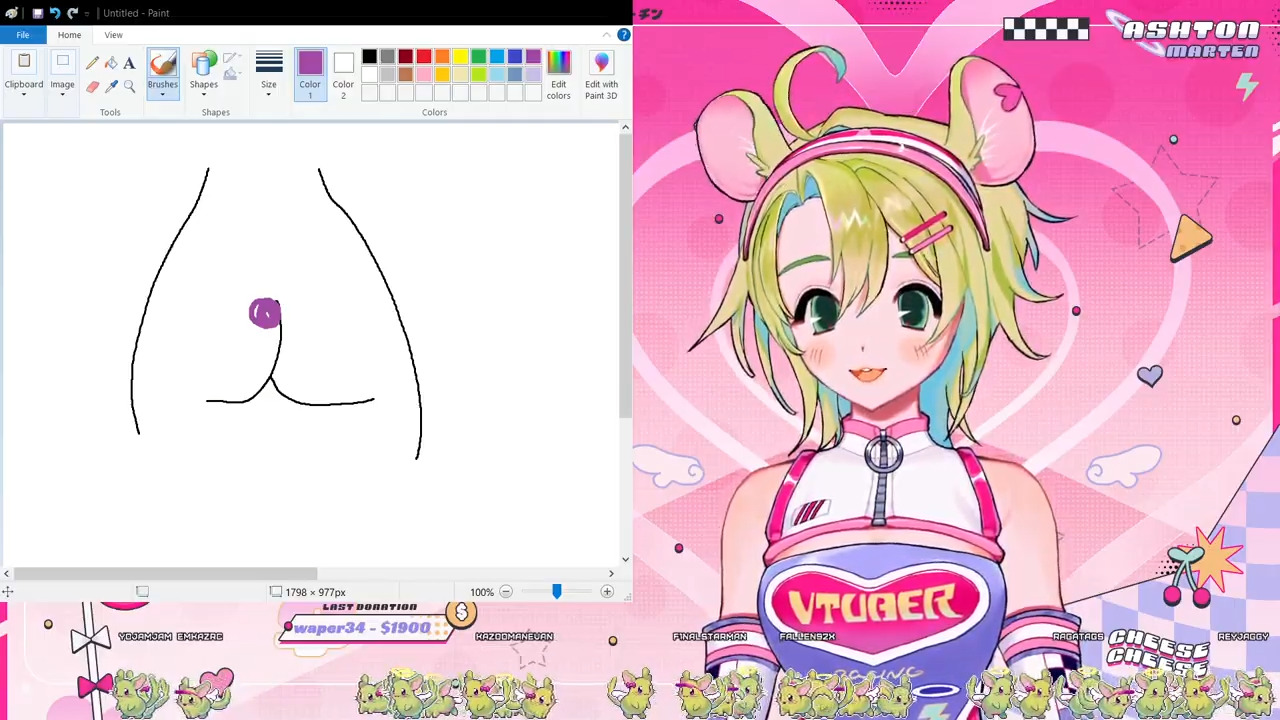The width and height of the screenshot is (1280, 720).
Task: Pick the light yellow color swatch
Action: [461, 75]
